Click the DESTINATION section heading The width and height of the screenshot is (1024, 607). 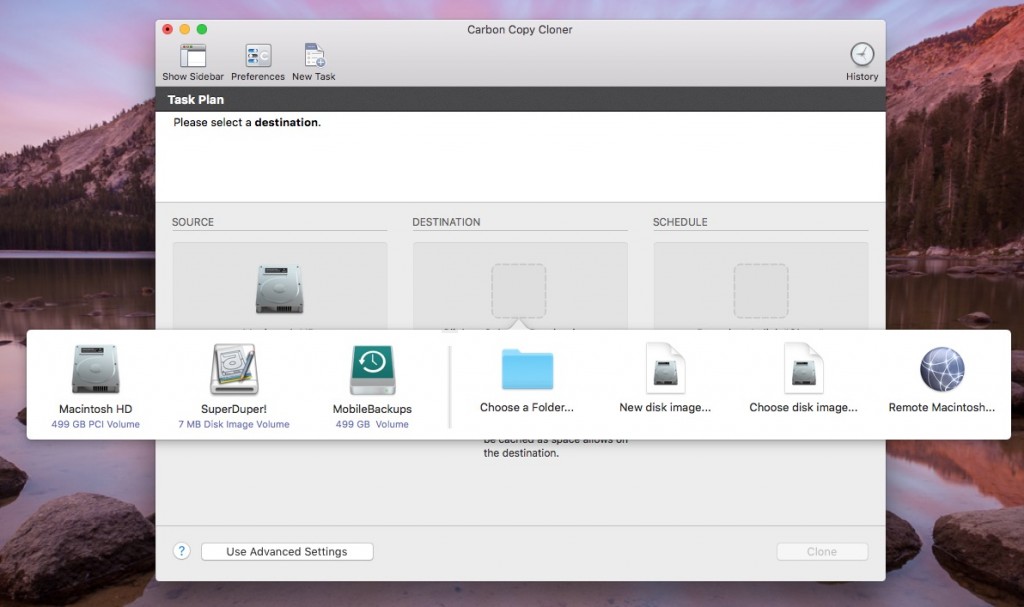(446, 222)
